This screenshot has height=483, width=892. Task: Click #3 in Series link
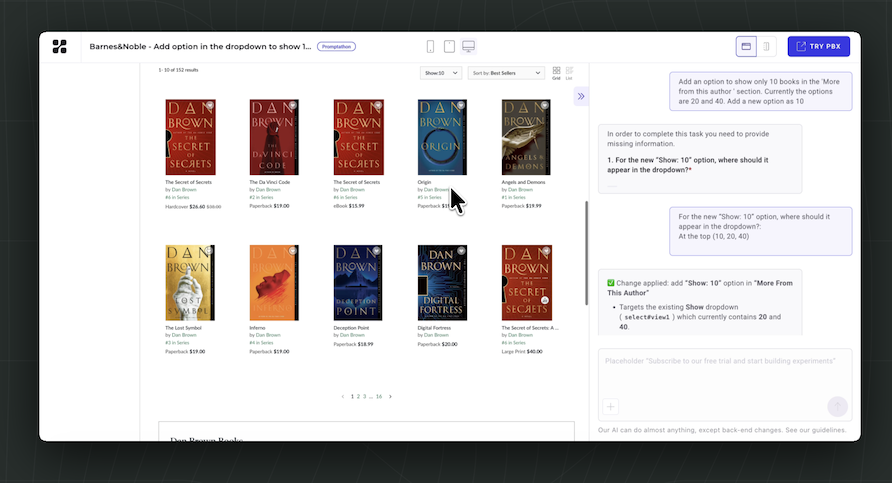point(177,342)
